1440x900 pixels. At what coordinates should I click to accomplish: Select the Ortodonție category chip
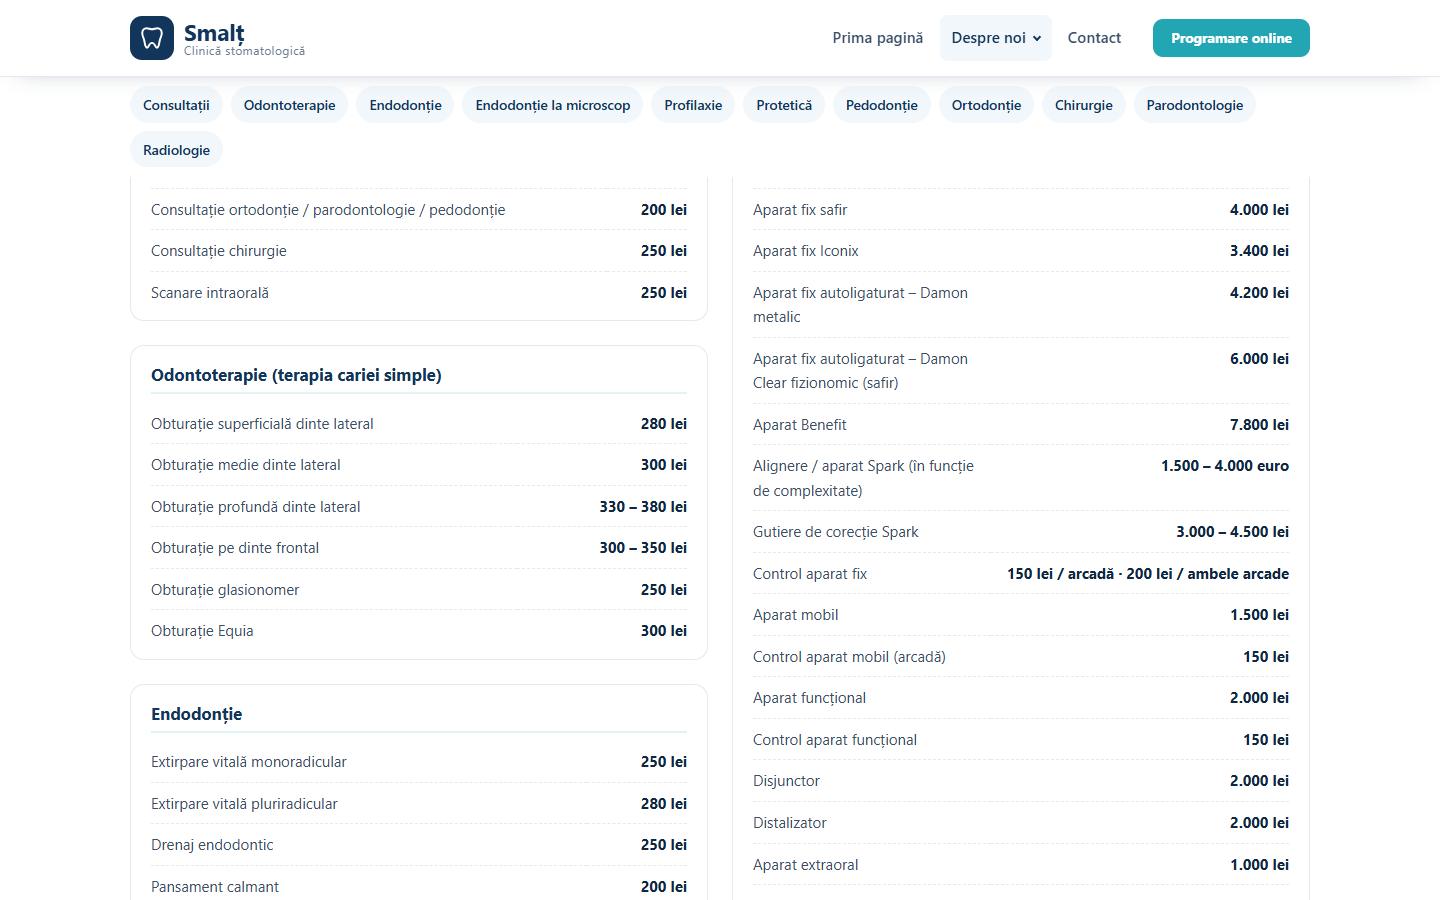tap(986, 105)
